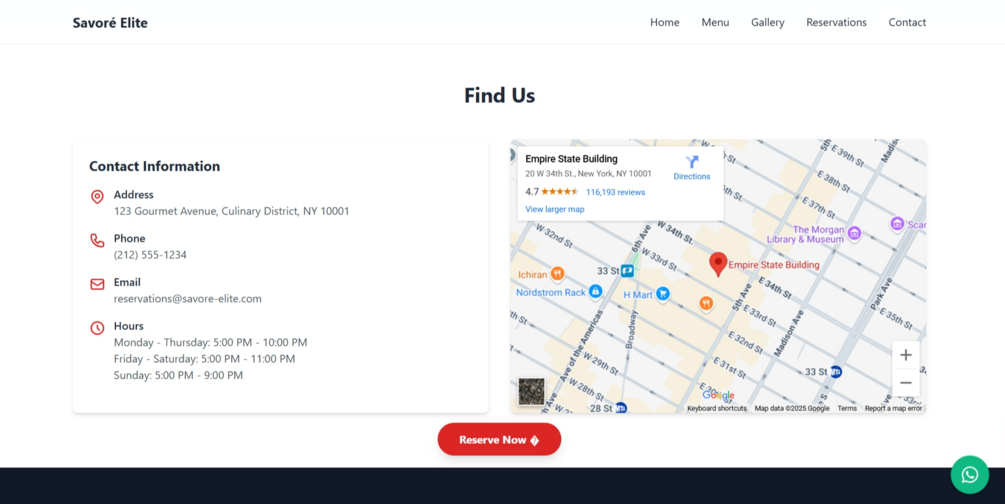Click Empire State Building title in map card

click(x=571, y=158)
